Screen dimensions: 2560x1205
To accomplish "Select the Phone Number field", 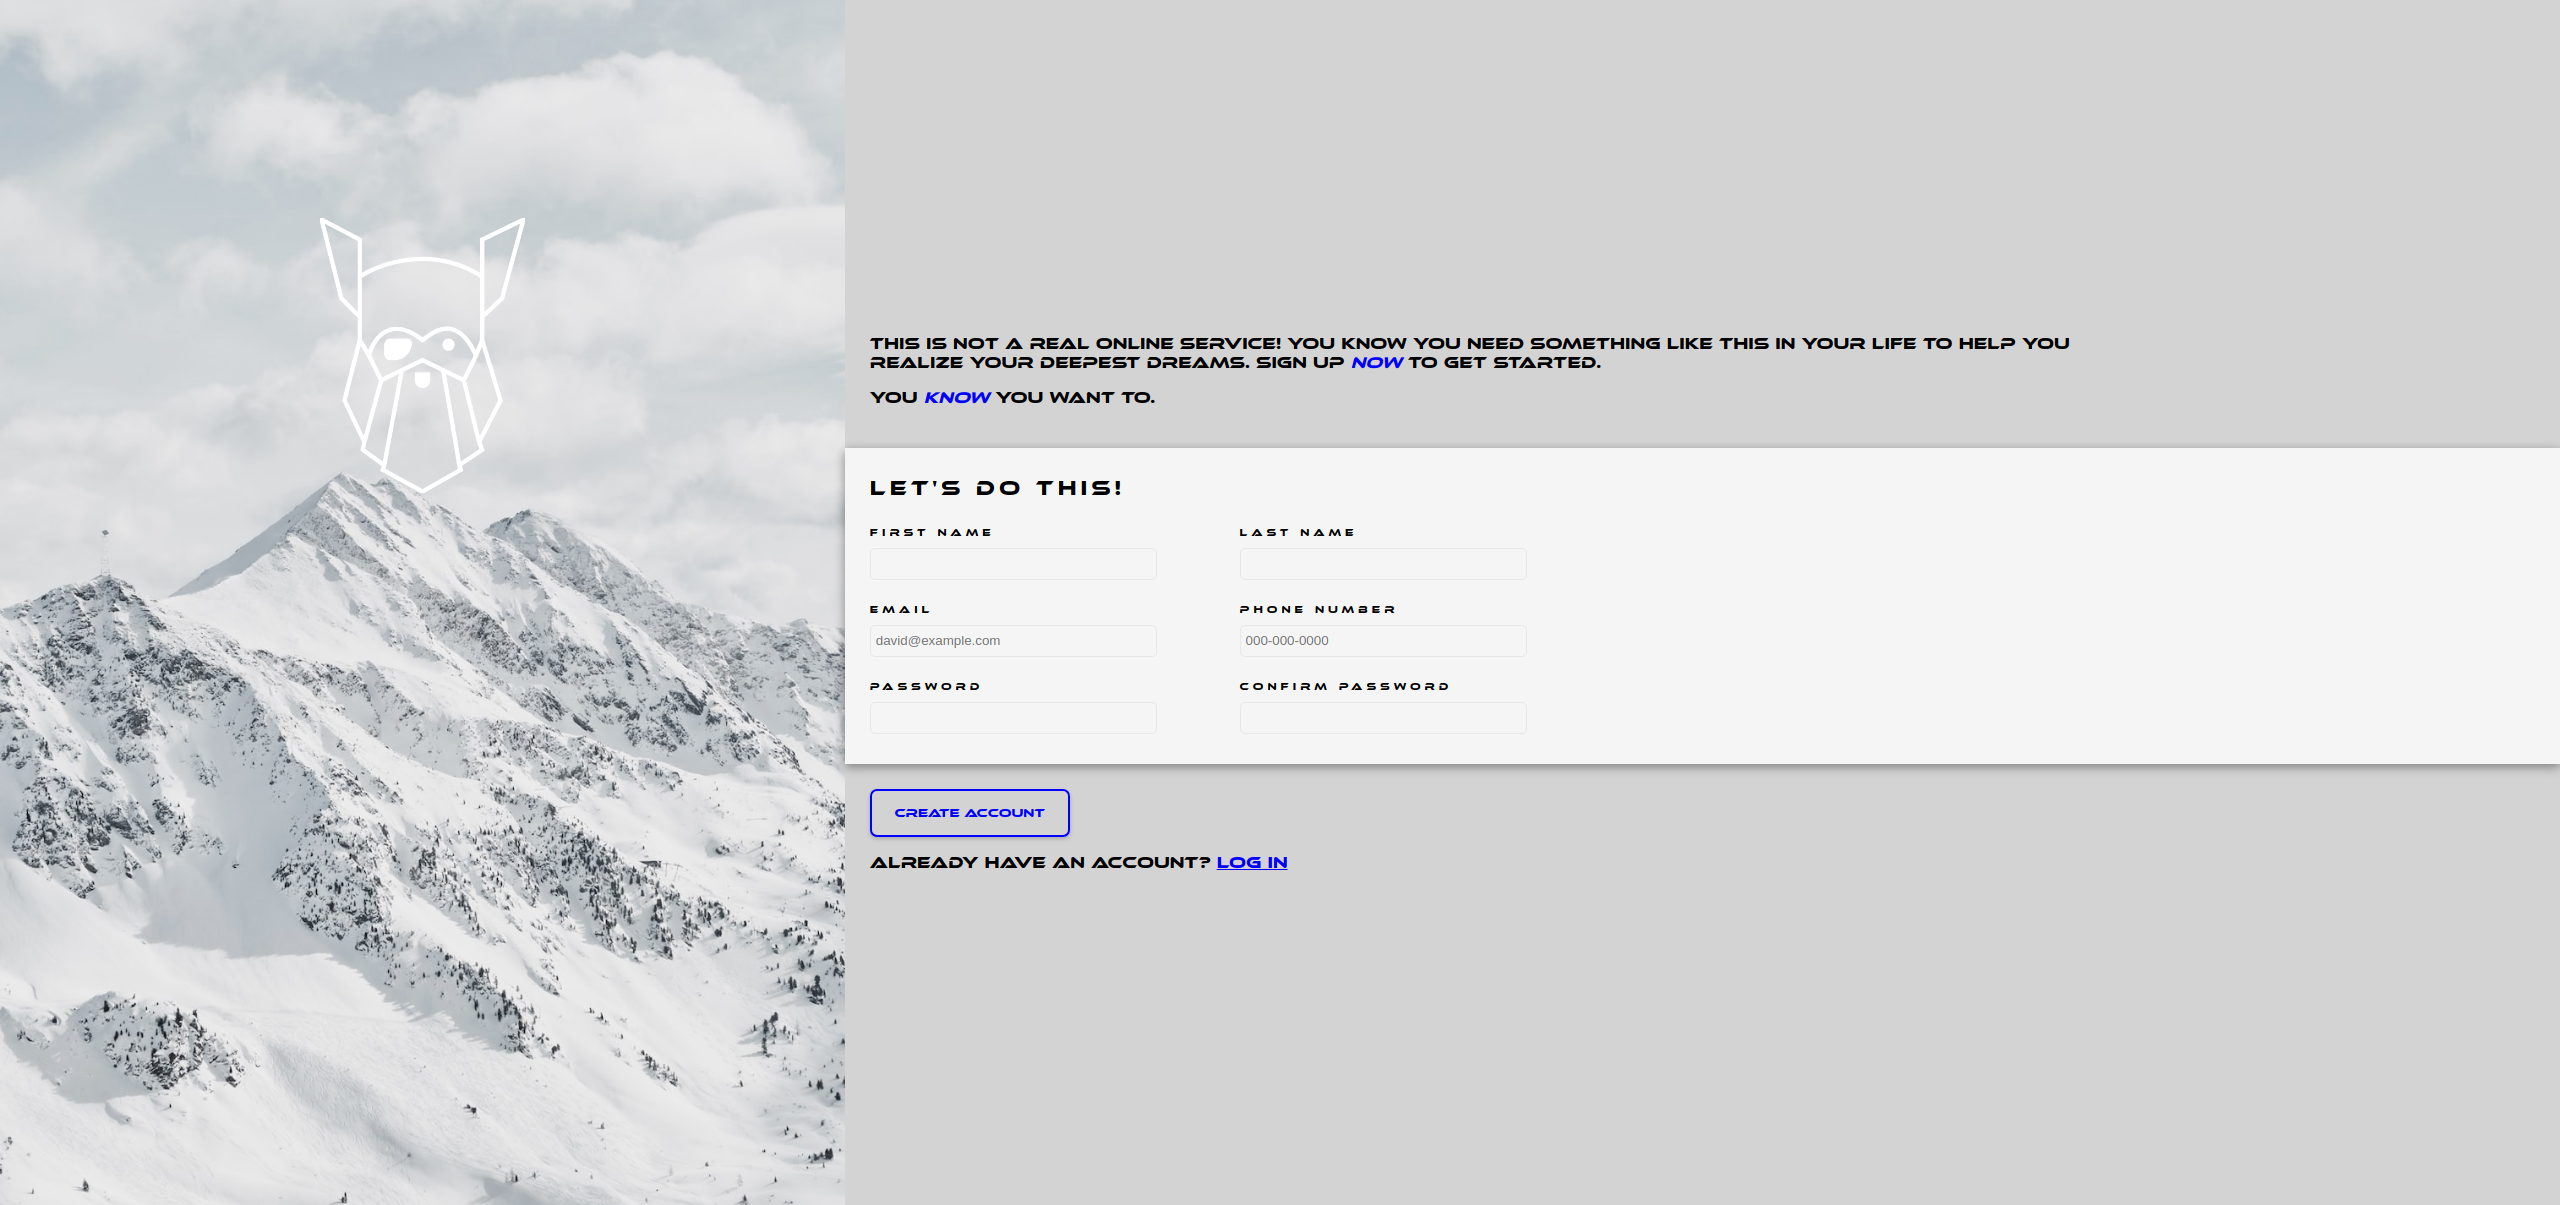I will pos(1383,641).
